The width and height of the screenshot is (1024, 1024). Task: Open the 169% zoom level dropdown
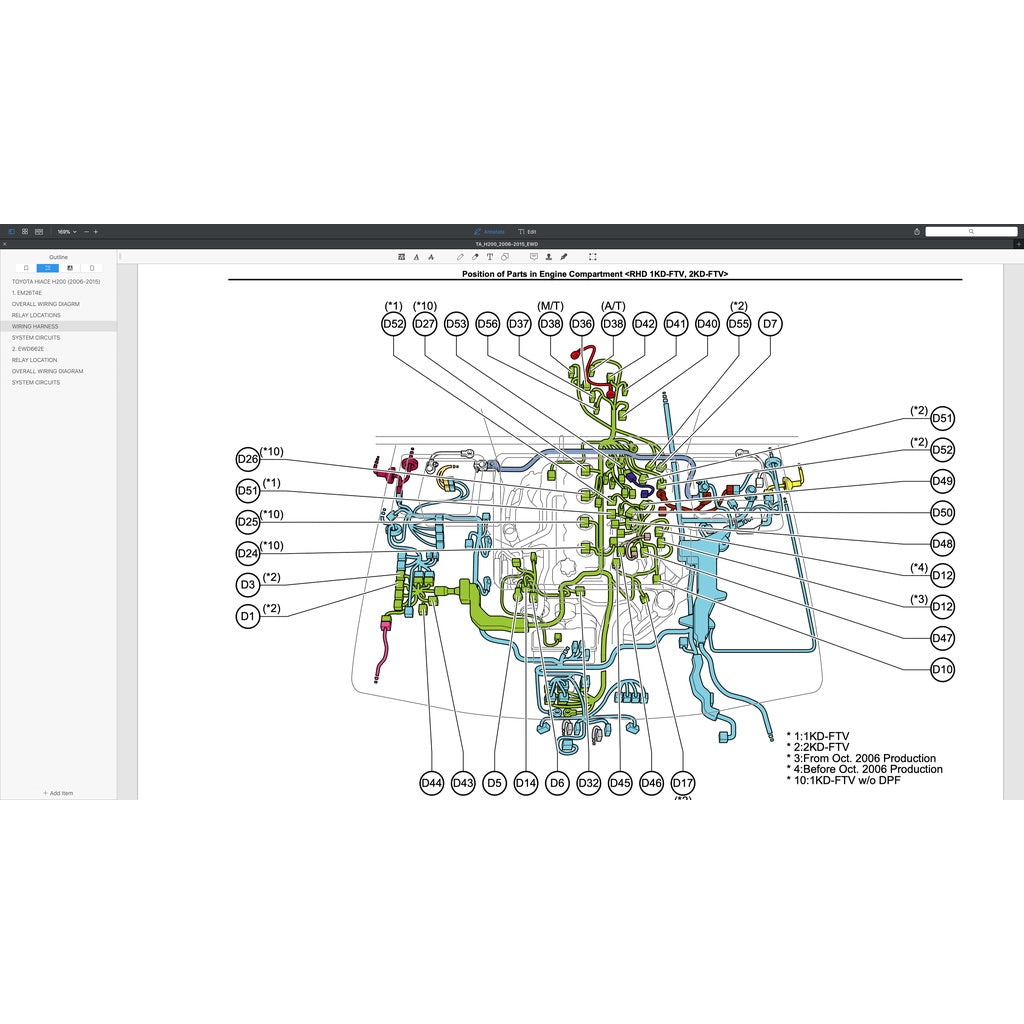[66, 231]
